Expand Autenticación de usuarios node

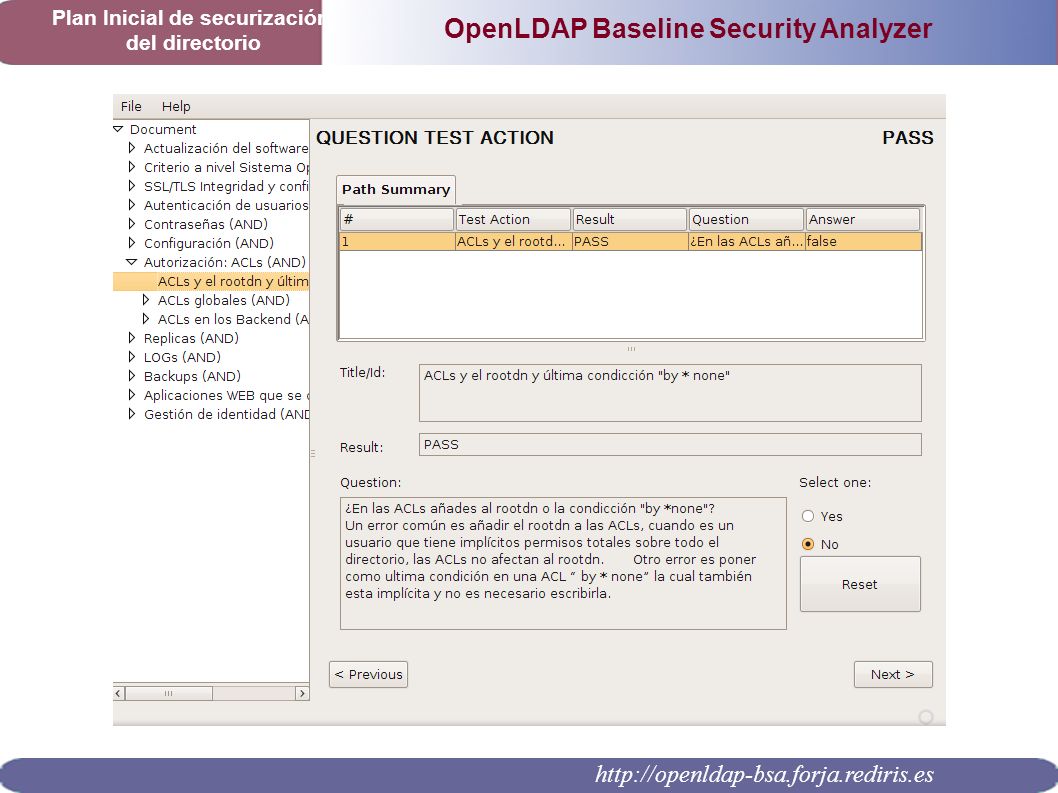click(x=132, y=204)
